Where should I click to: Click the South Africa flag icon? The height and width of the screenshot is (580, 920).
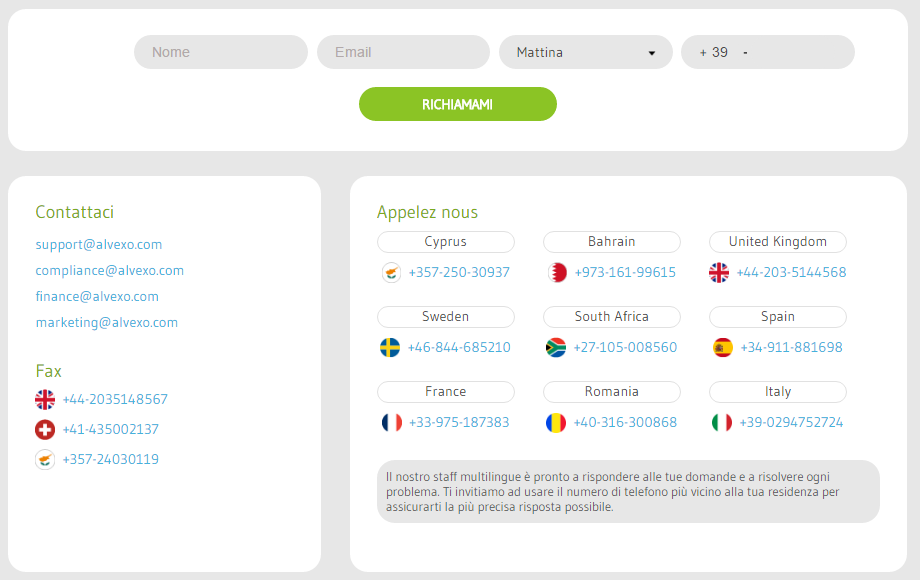pyautogui.click(x=556, y=348)
